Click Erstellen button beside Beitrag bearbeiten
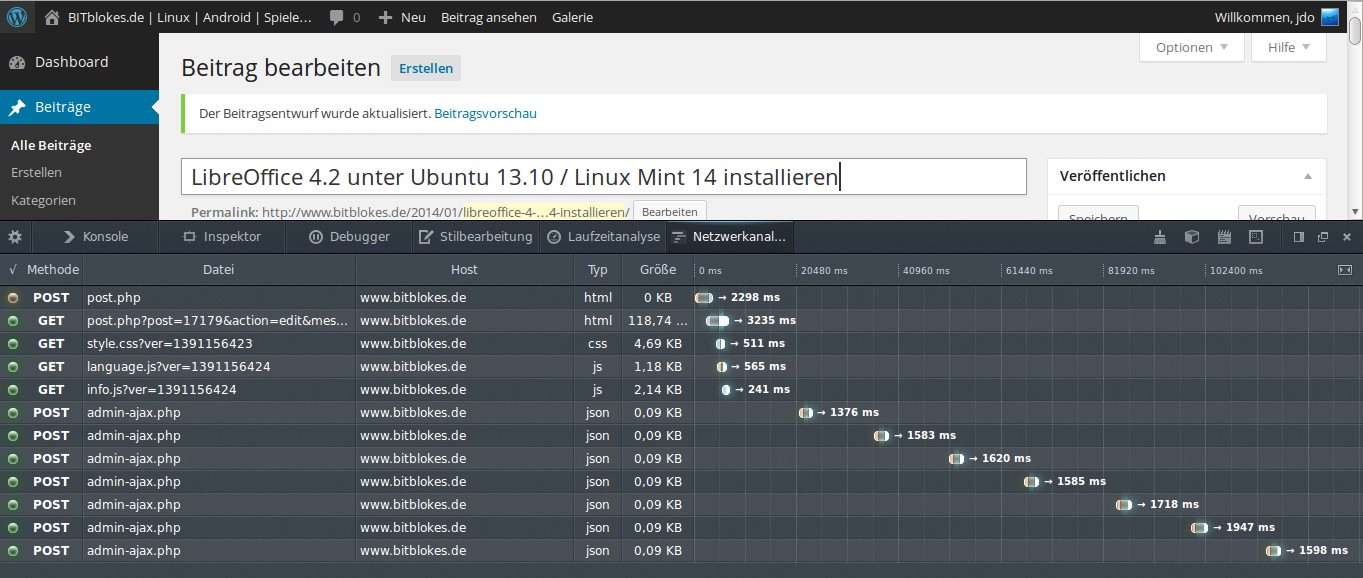Screen dimensions: 1363x578 426,69
